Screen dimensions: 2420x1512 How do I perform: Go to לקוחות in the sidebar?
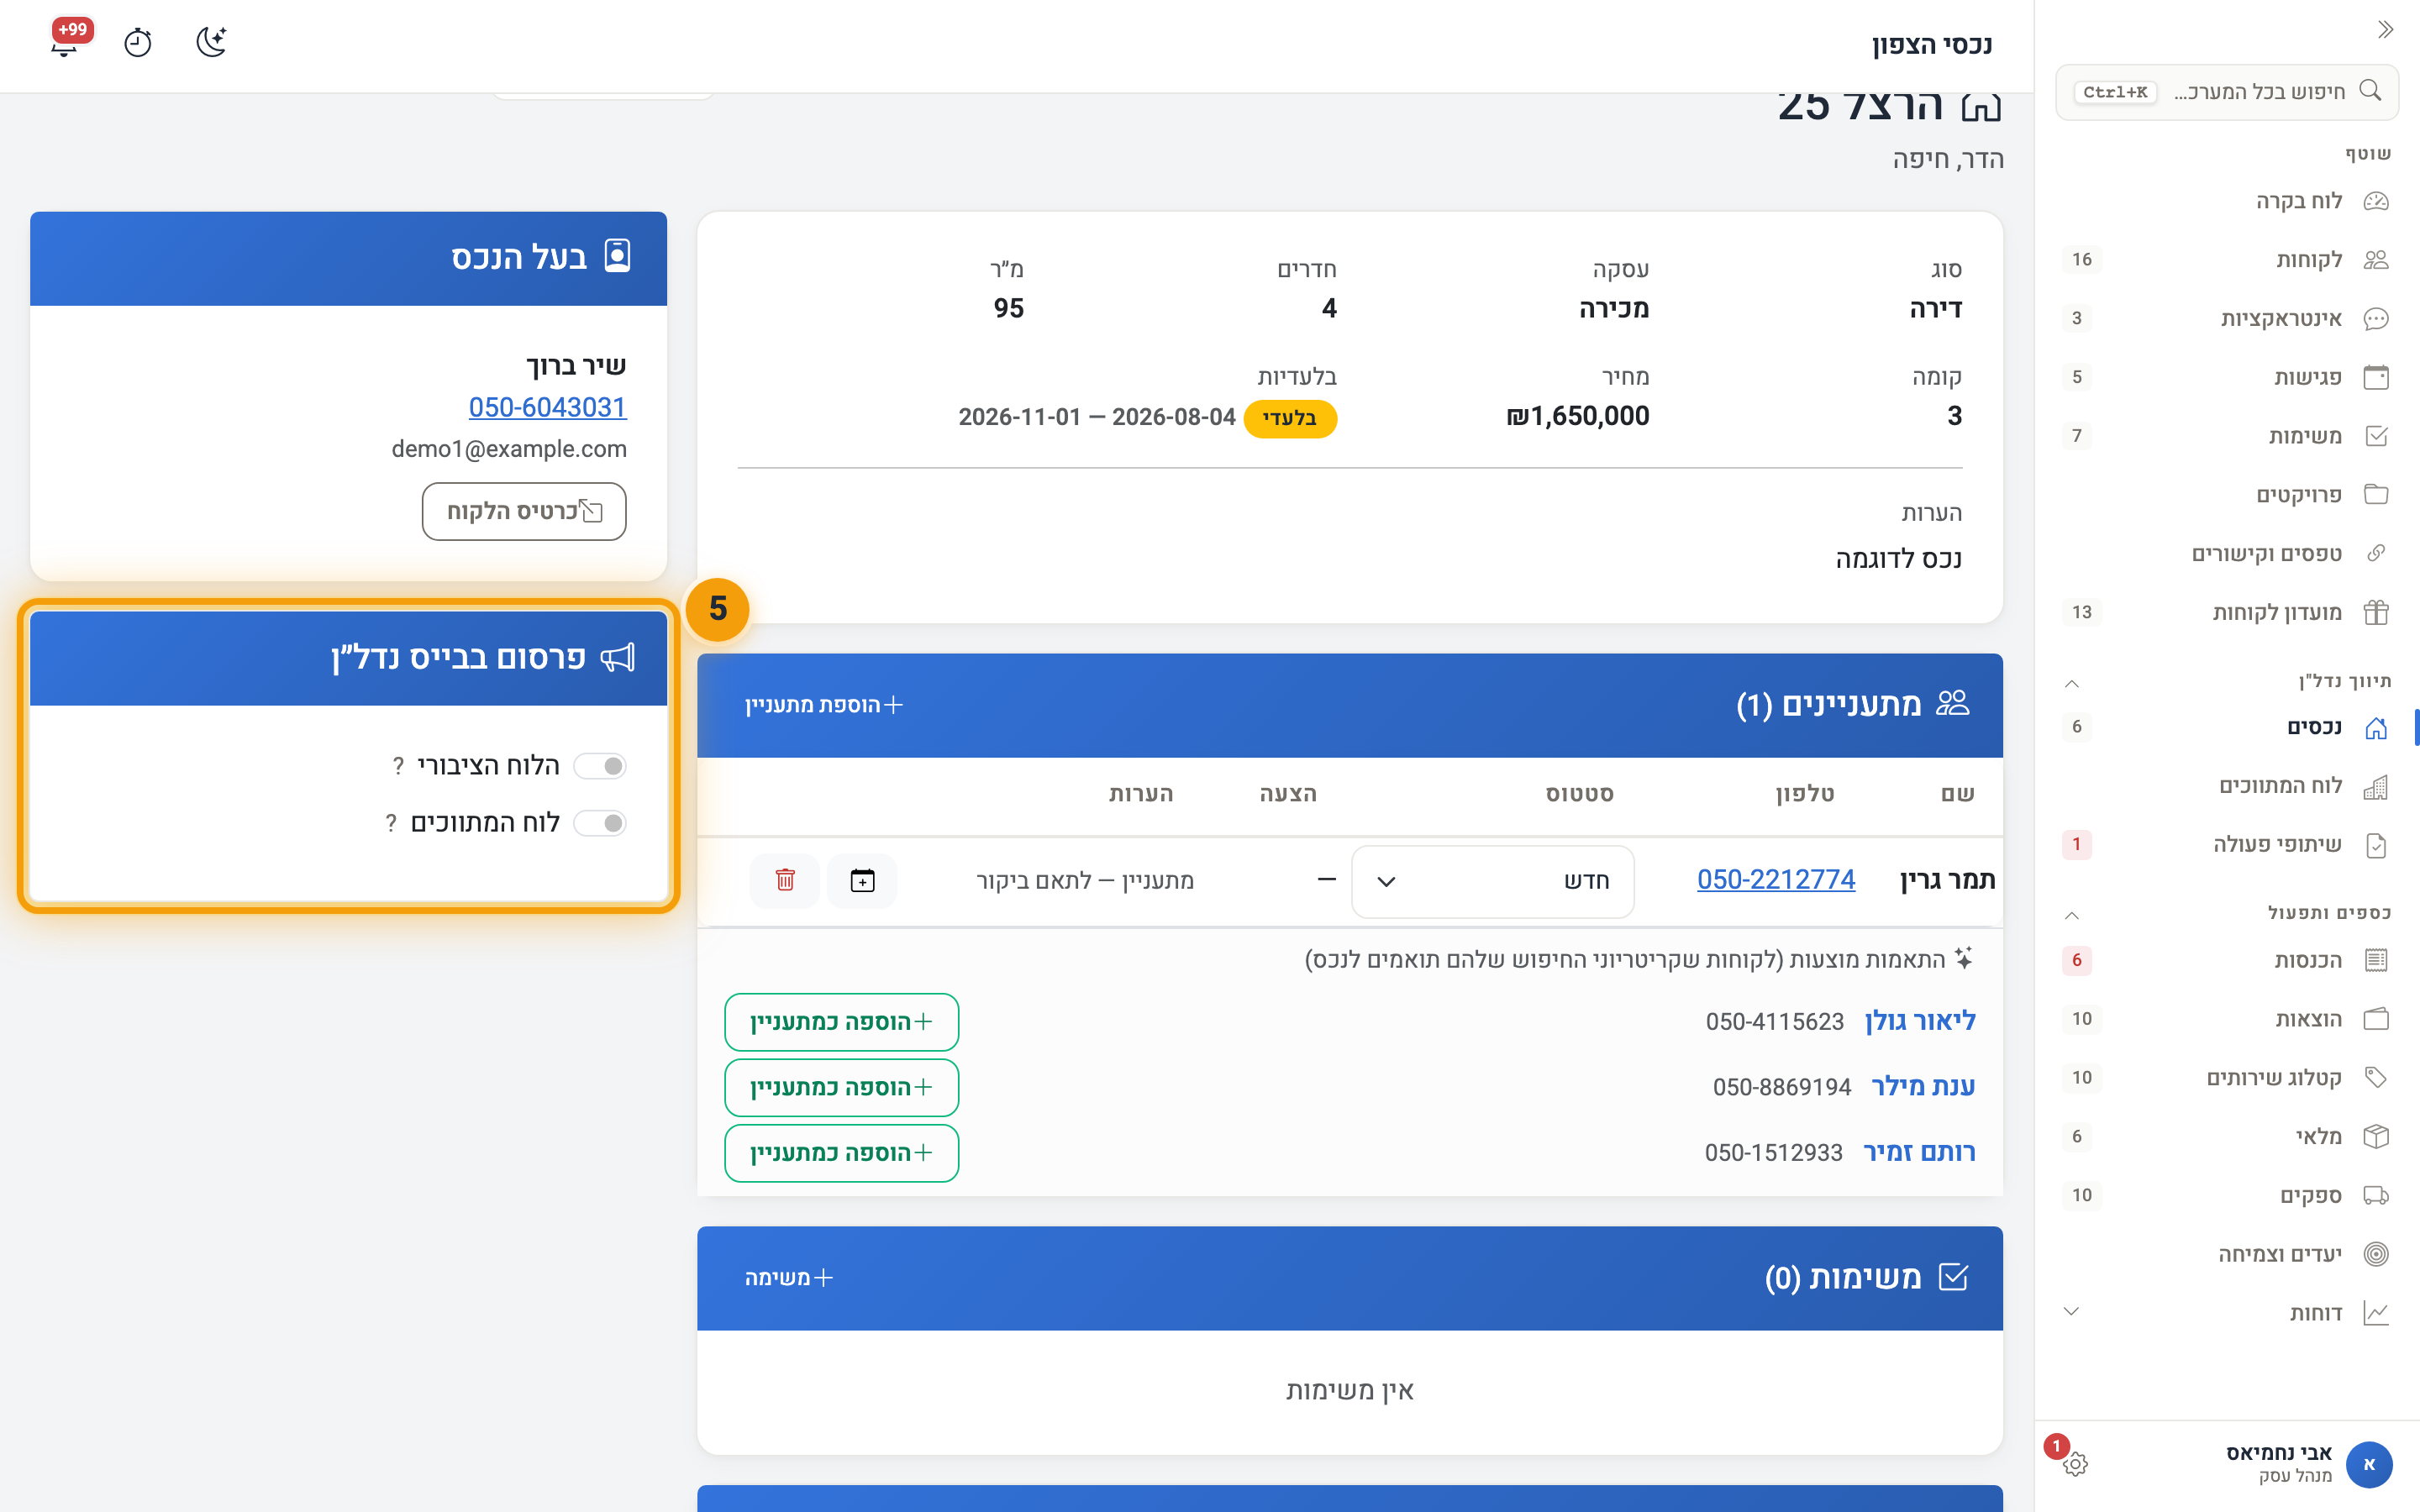tap(2227, 260)
